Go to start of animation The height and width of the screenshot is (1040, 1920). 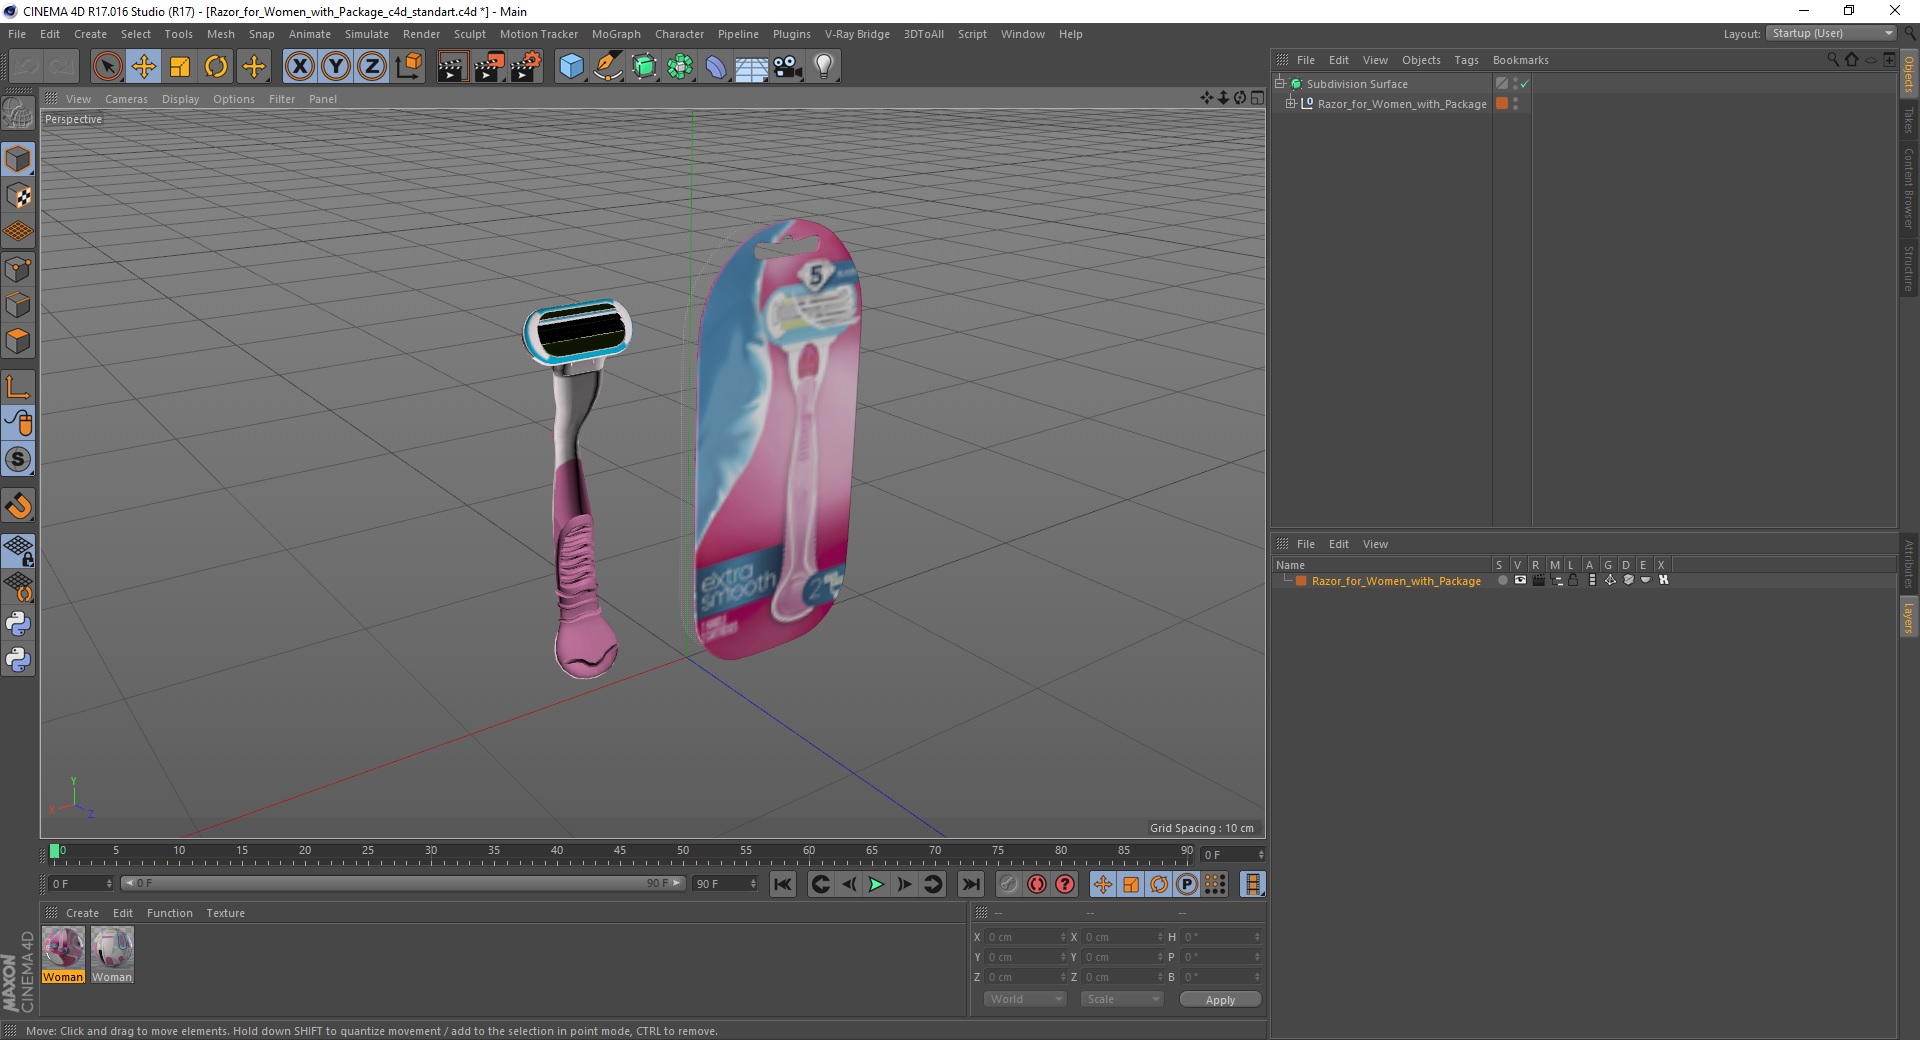pos(783,884)
